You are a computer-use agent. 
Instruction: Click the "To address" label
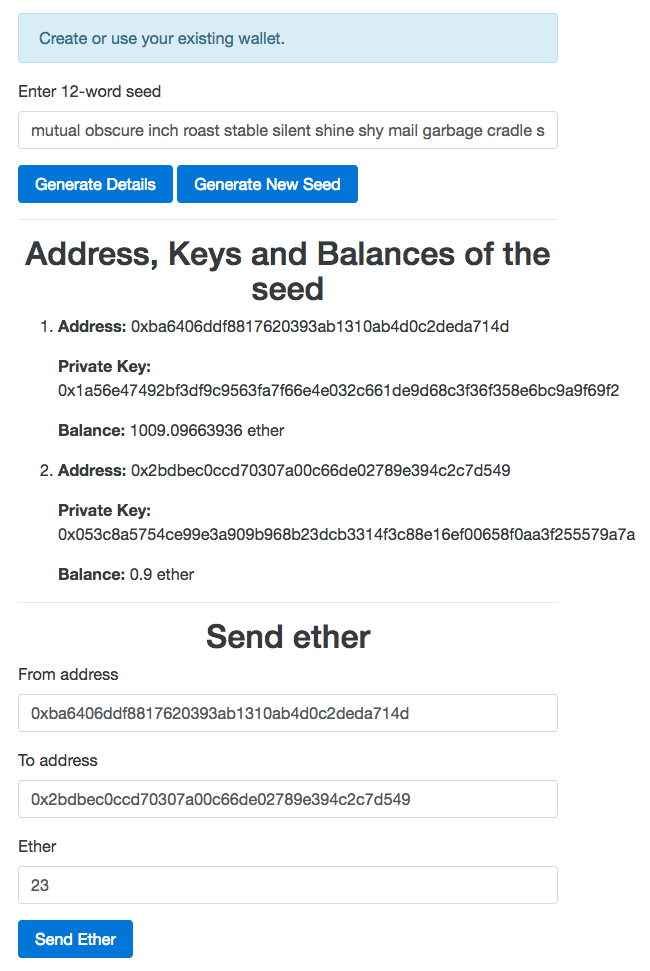pos(58,760)
